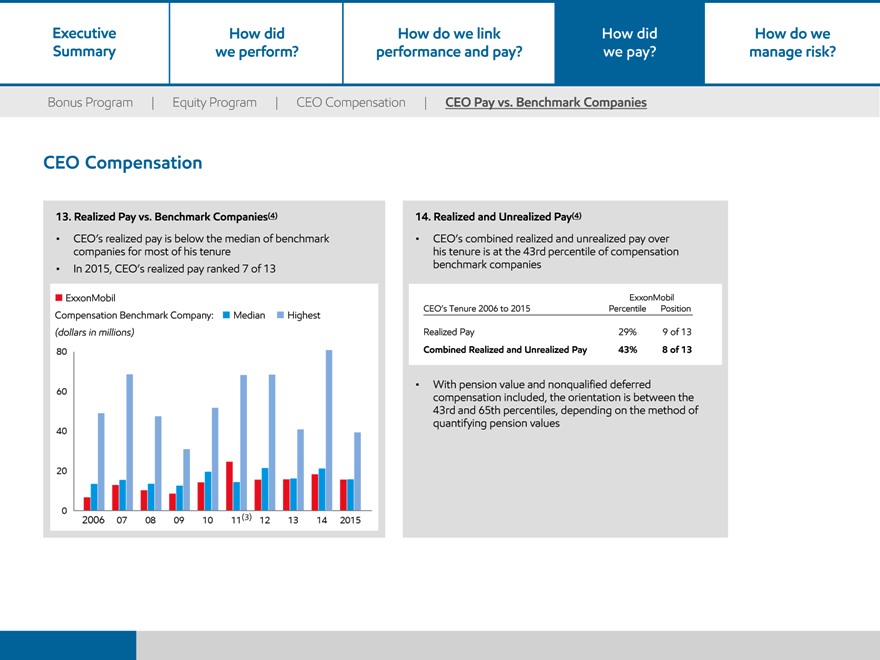880x660 pixels.
Task: Open the Bonus Program sub-section
Action: point(90,102)
